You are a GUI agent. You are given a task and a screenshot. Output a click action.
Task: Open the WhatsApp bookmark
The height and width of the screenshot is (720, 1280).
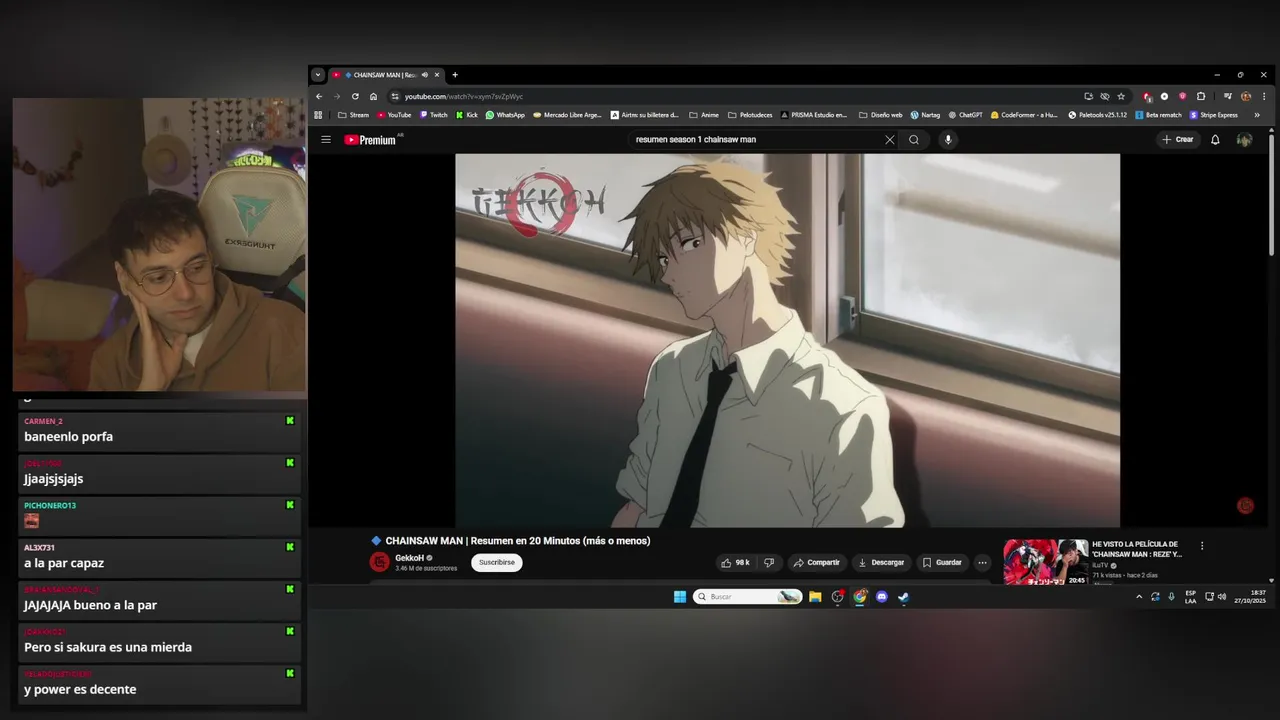(x=505, y=115)
